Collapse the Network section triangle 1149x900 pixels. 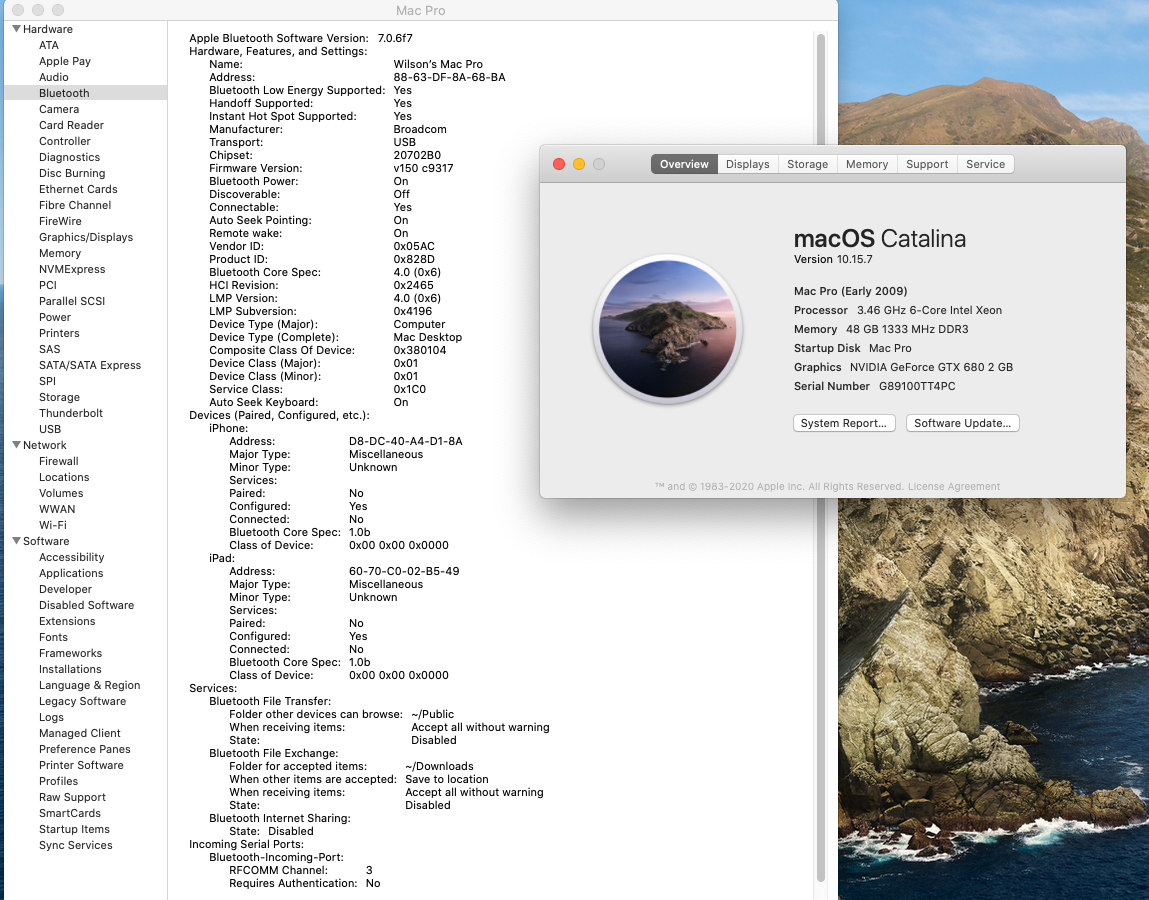click(x=16, y=445)
